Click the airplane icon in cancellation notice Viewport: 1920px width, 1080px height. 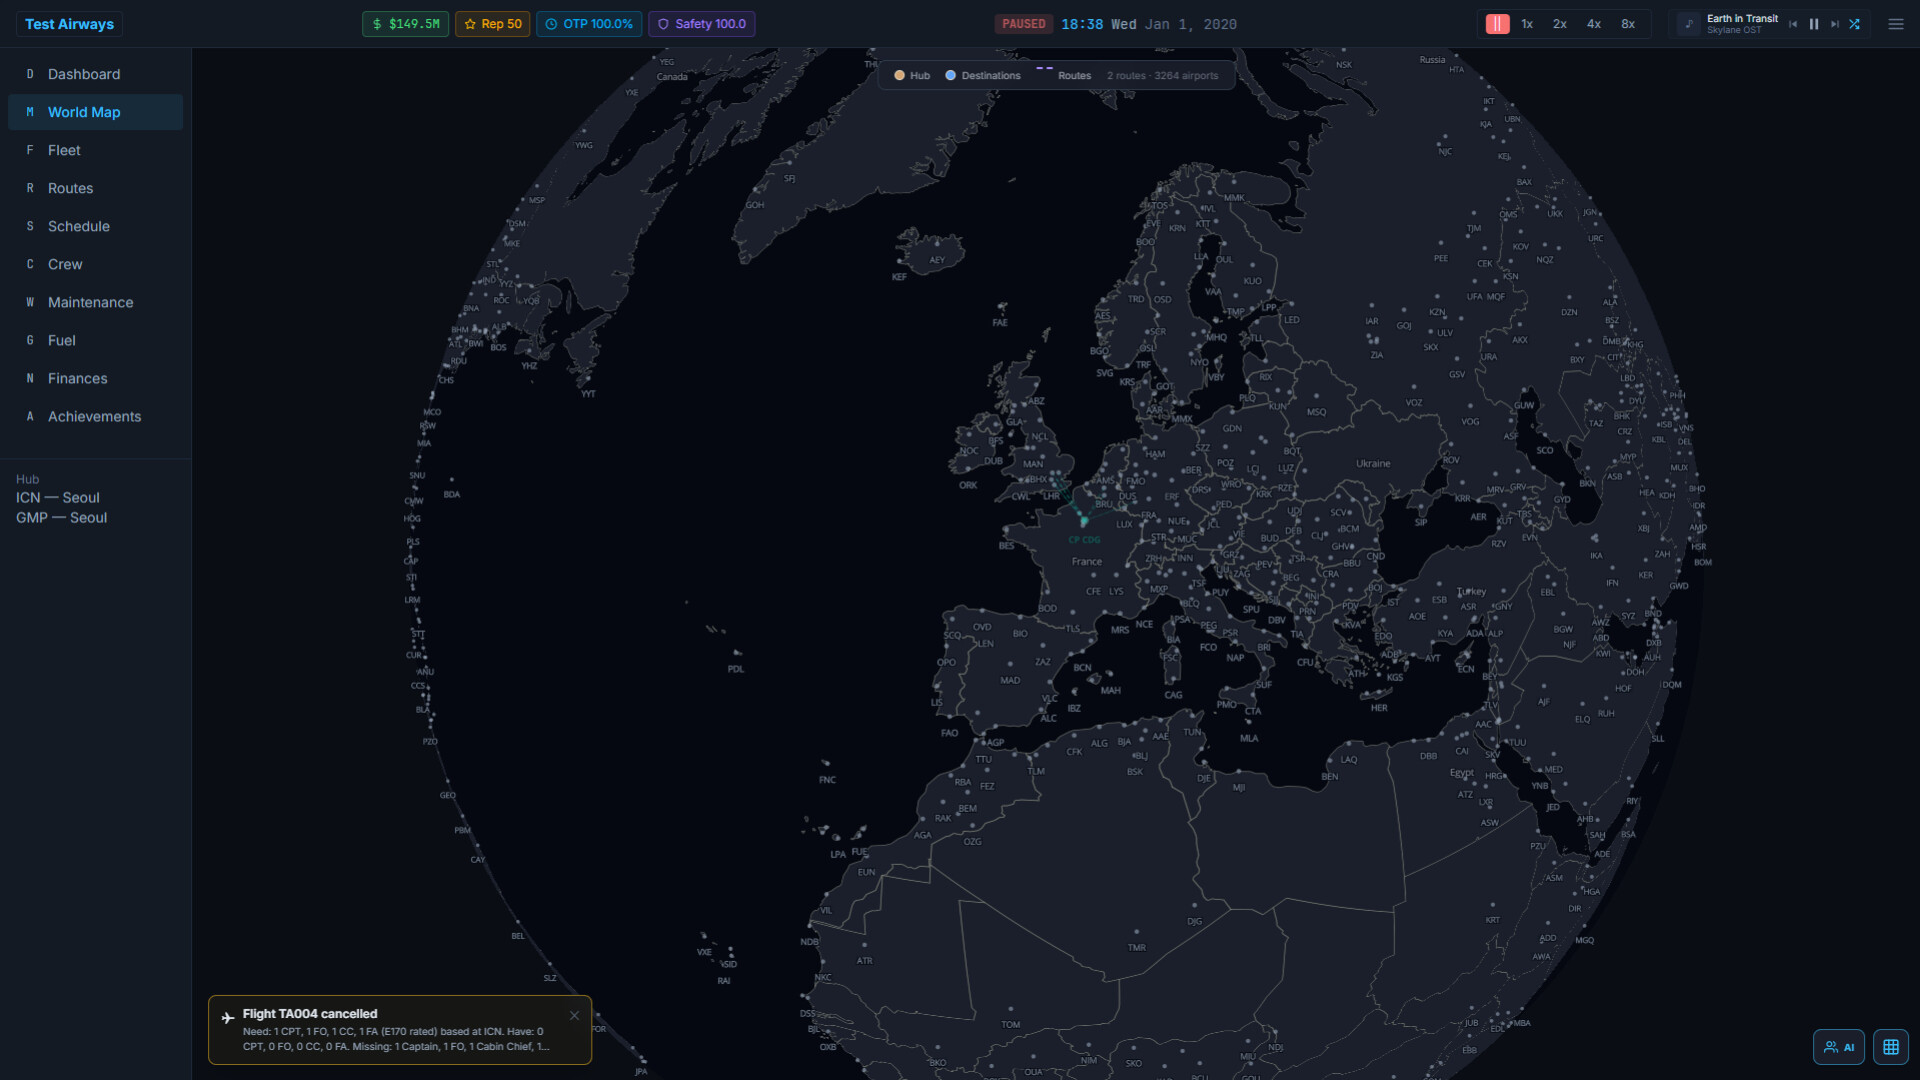228,1018
